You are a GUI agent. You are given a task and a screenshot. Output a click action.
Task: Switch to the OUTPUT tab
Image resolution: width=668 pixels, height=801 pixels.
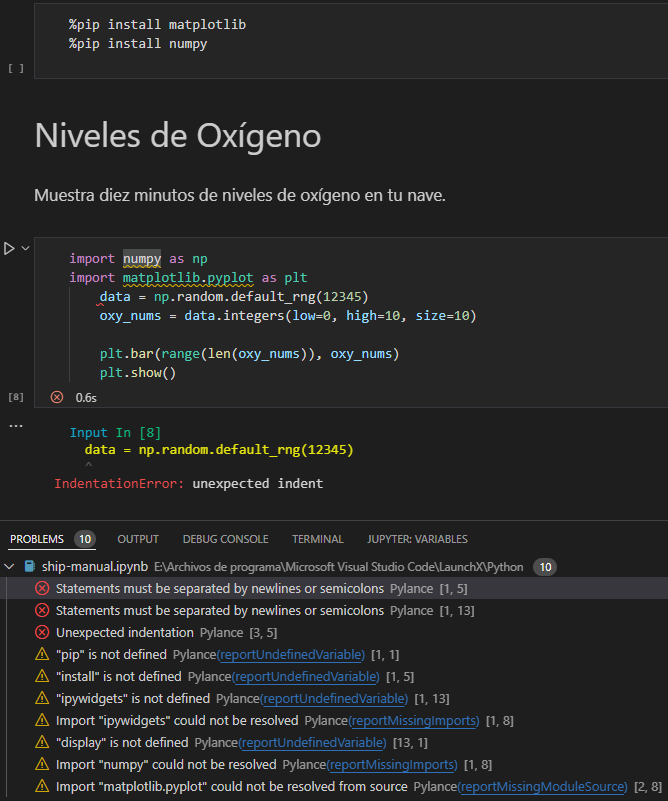[138, 539]
